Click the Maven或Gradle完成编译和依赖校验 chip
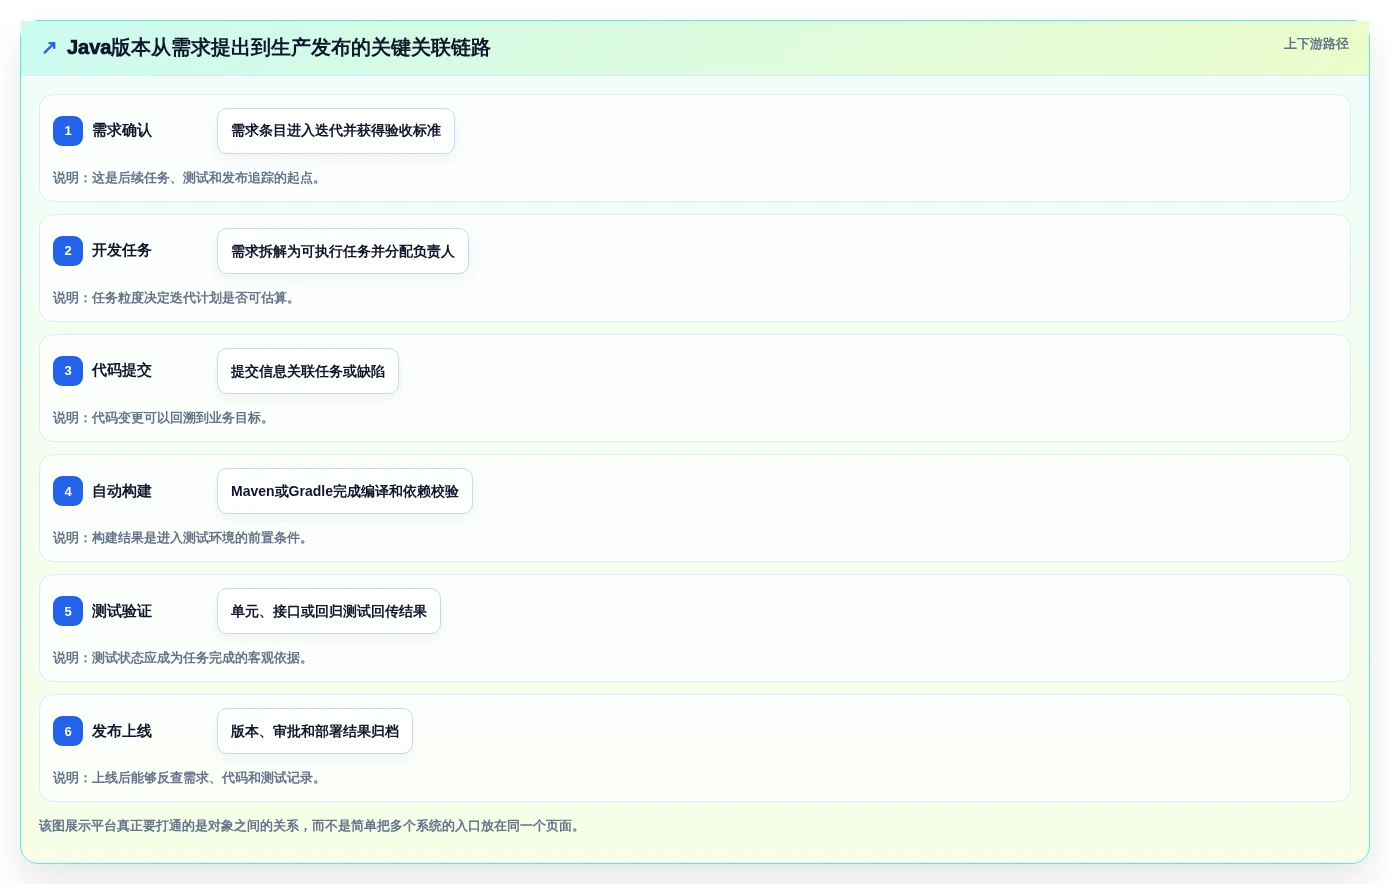 point(345,491)
